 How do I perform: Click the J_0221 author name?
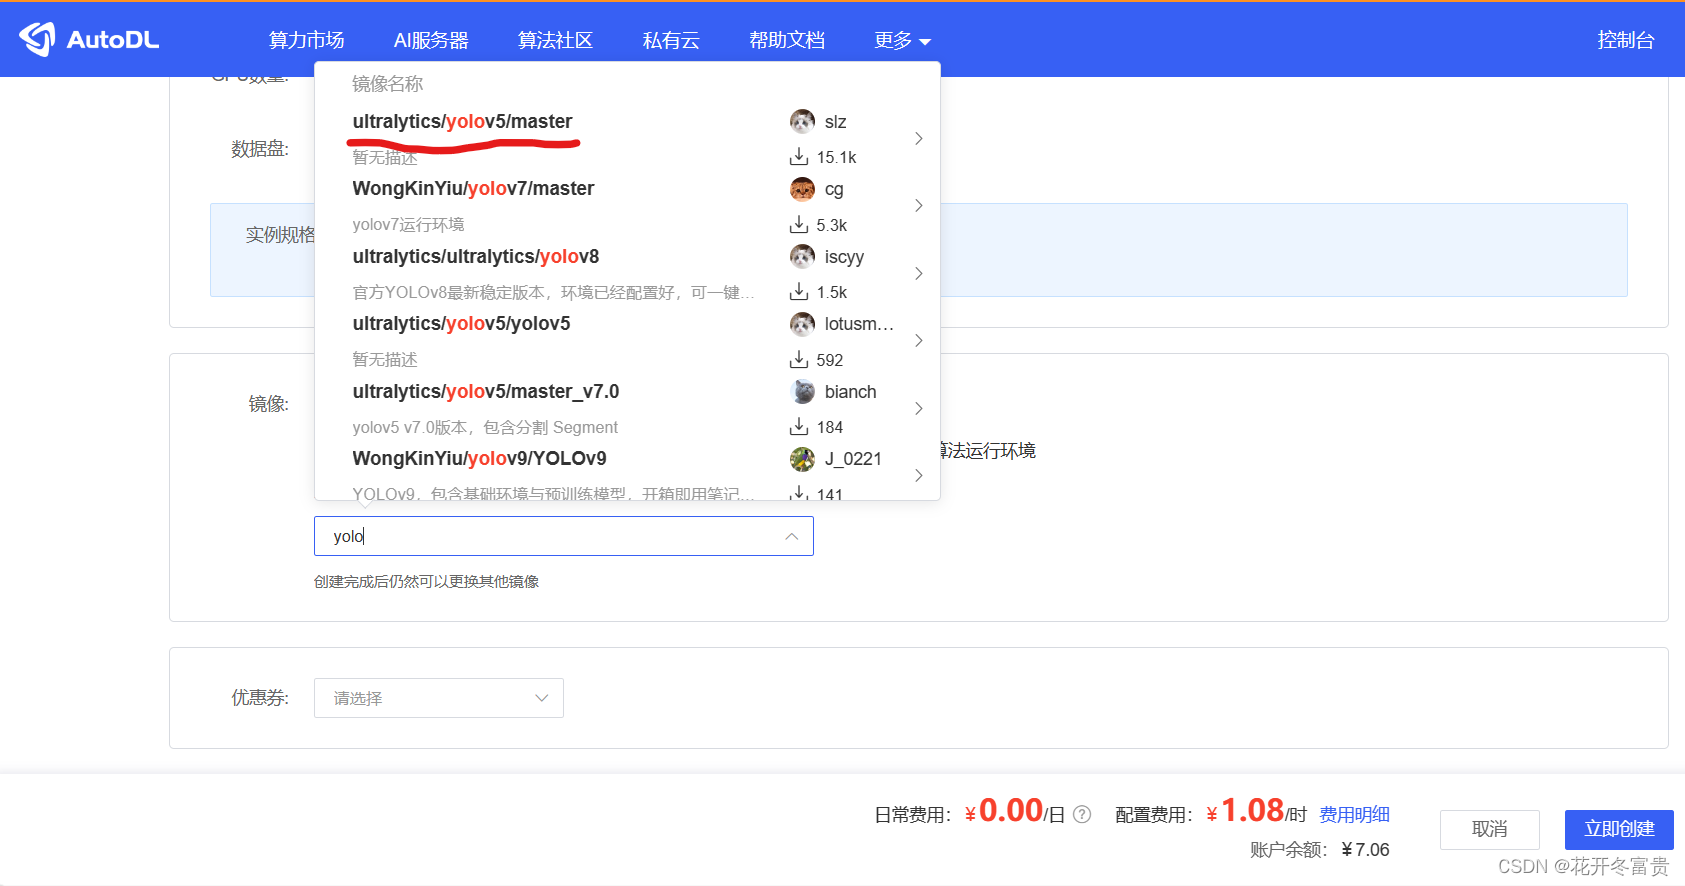pos(853,459)
